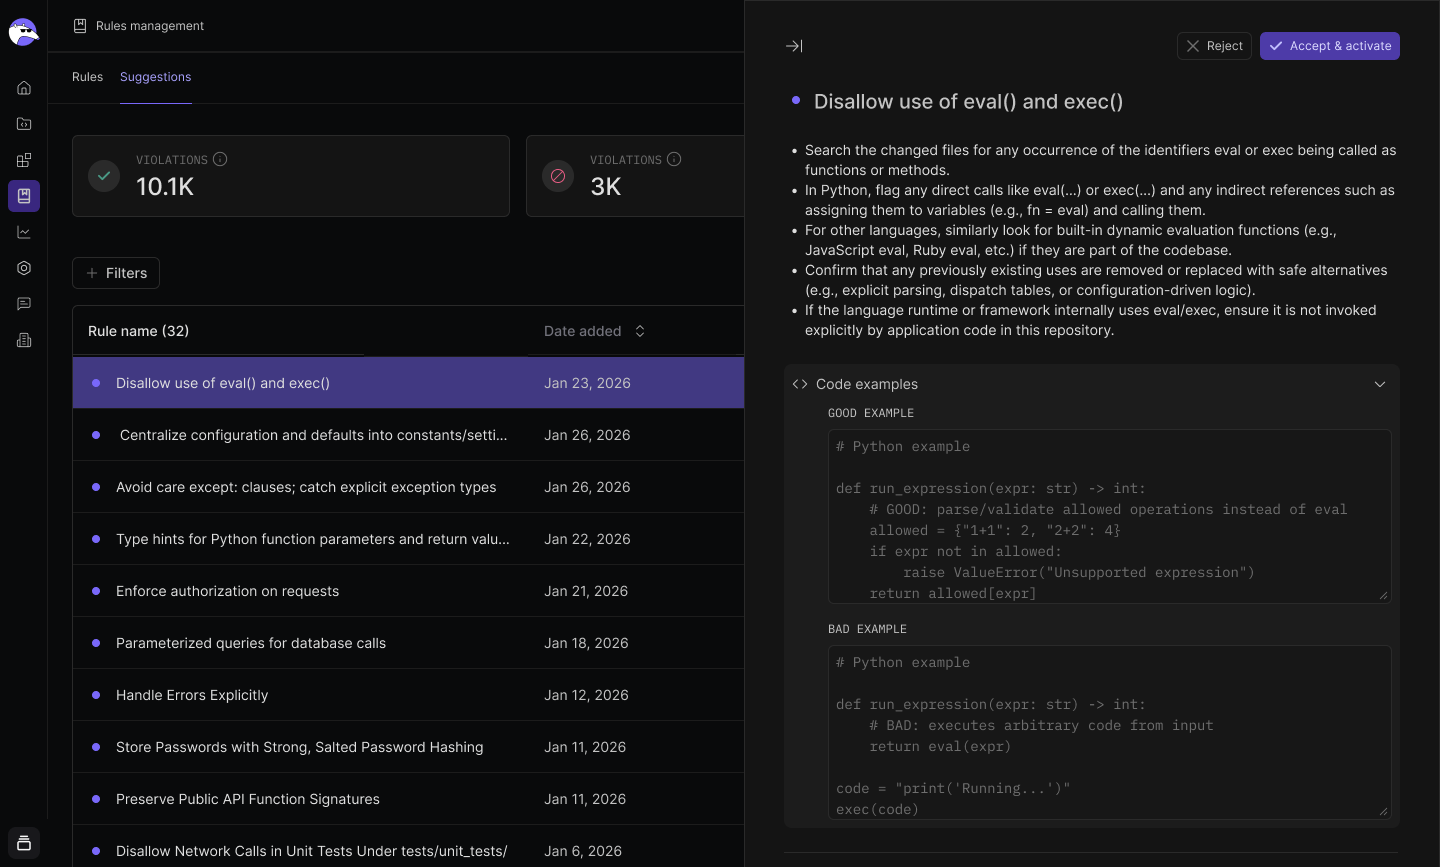
Task: Show info for the 10.1K violations card
Action: pyautogui.click(x=220, y=159)
